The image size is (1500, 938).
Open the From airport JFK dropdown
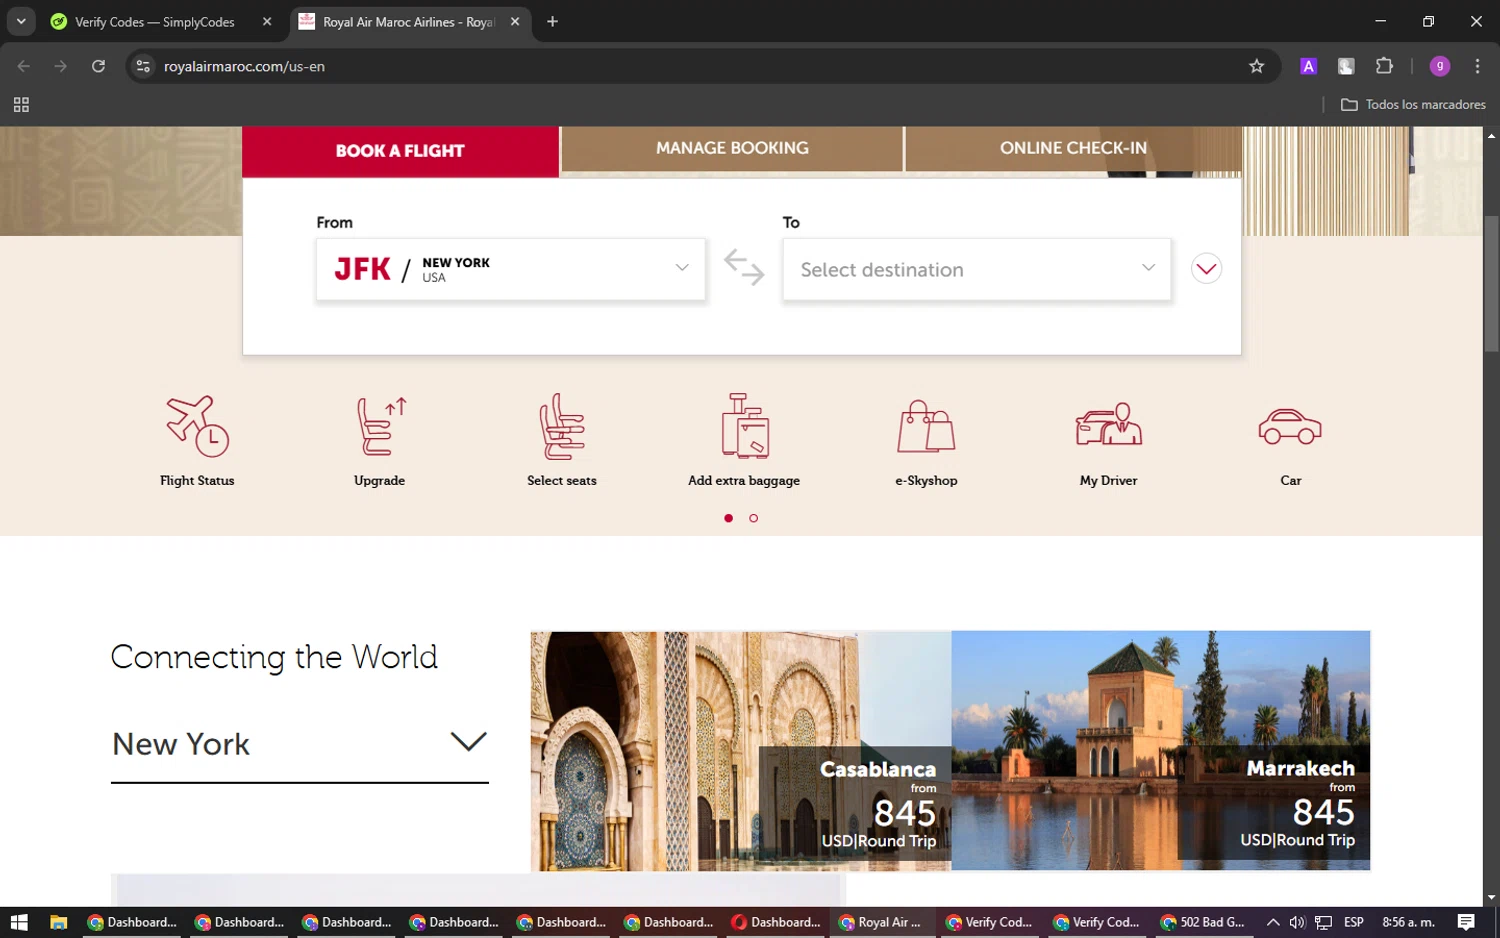511,269
